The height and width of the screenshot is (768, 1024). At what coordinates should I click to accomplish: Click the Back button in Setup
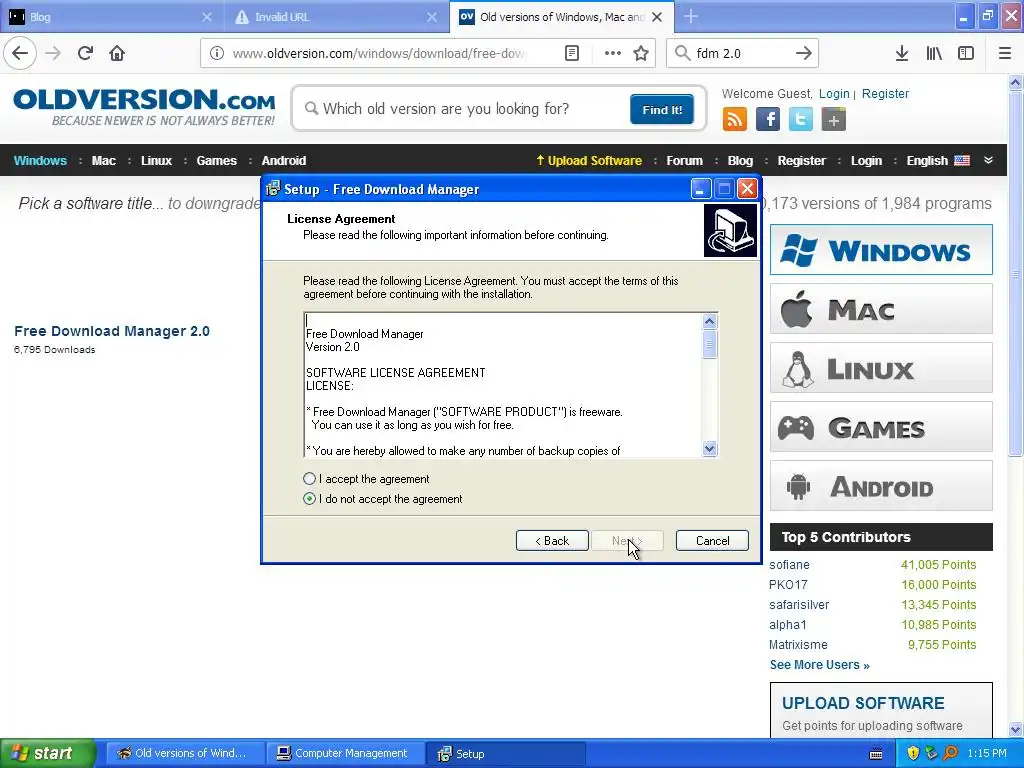(552, 541)
